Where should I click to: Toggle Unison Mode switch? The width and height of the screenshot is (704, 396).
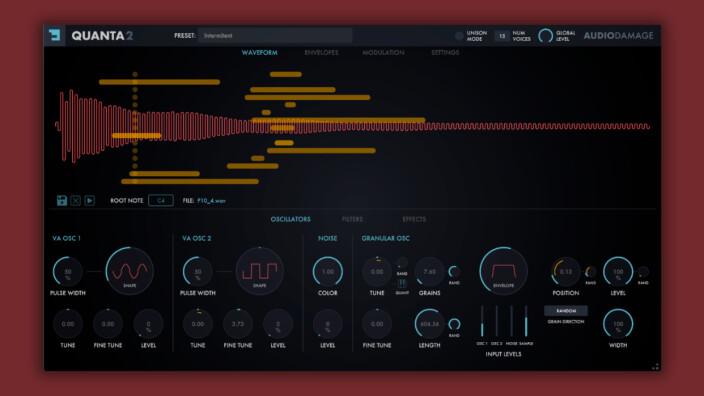click(x=459, y=36)
